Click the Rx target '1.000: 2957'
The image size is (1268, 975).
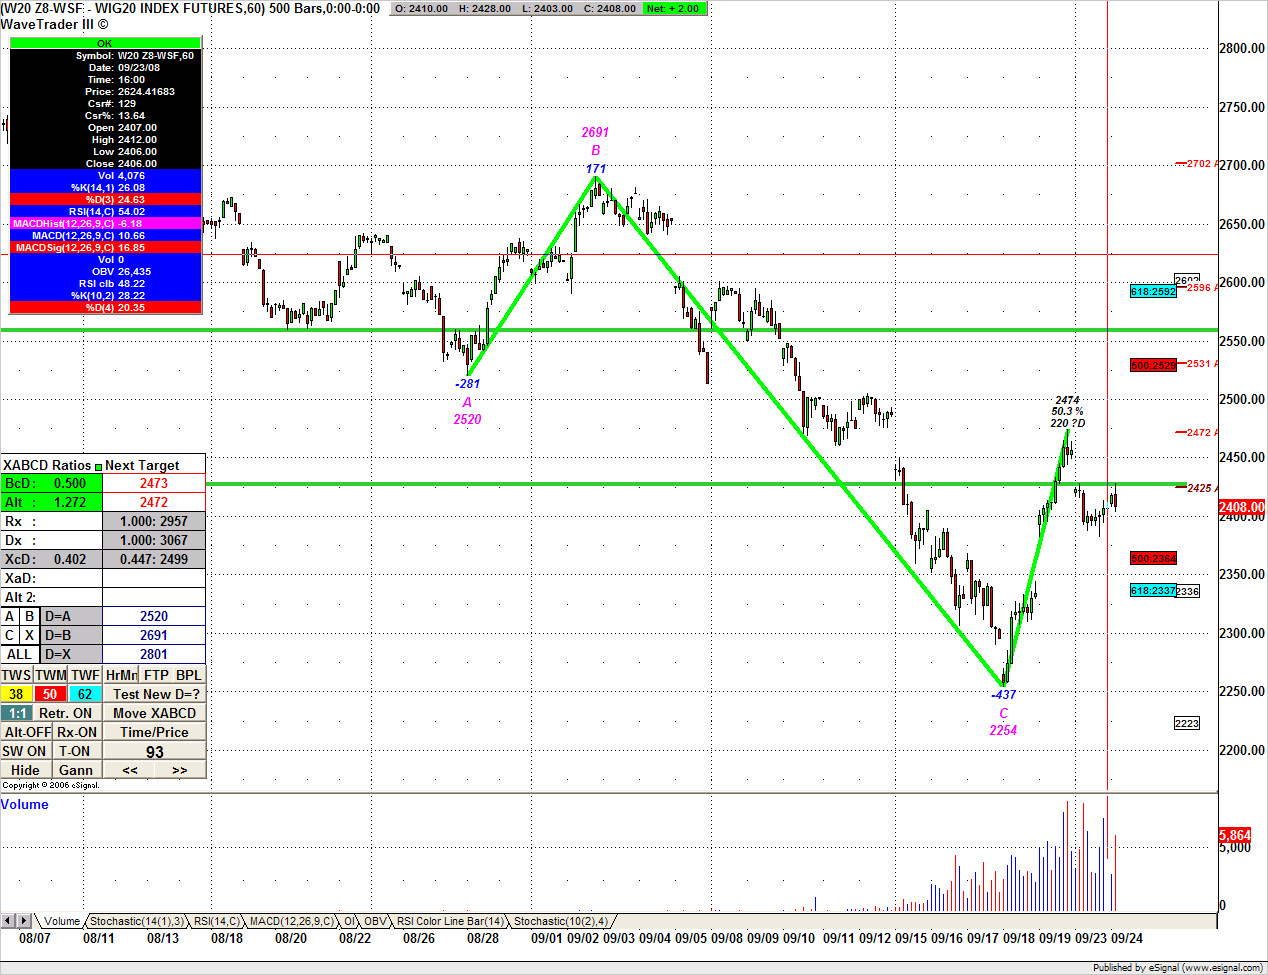(x=154, y=521)
